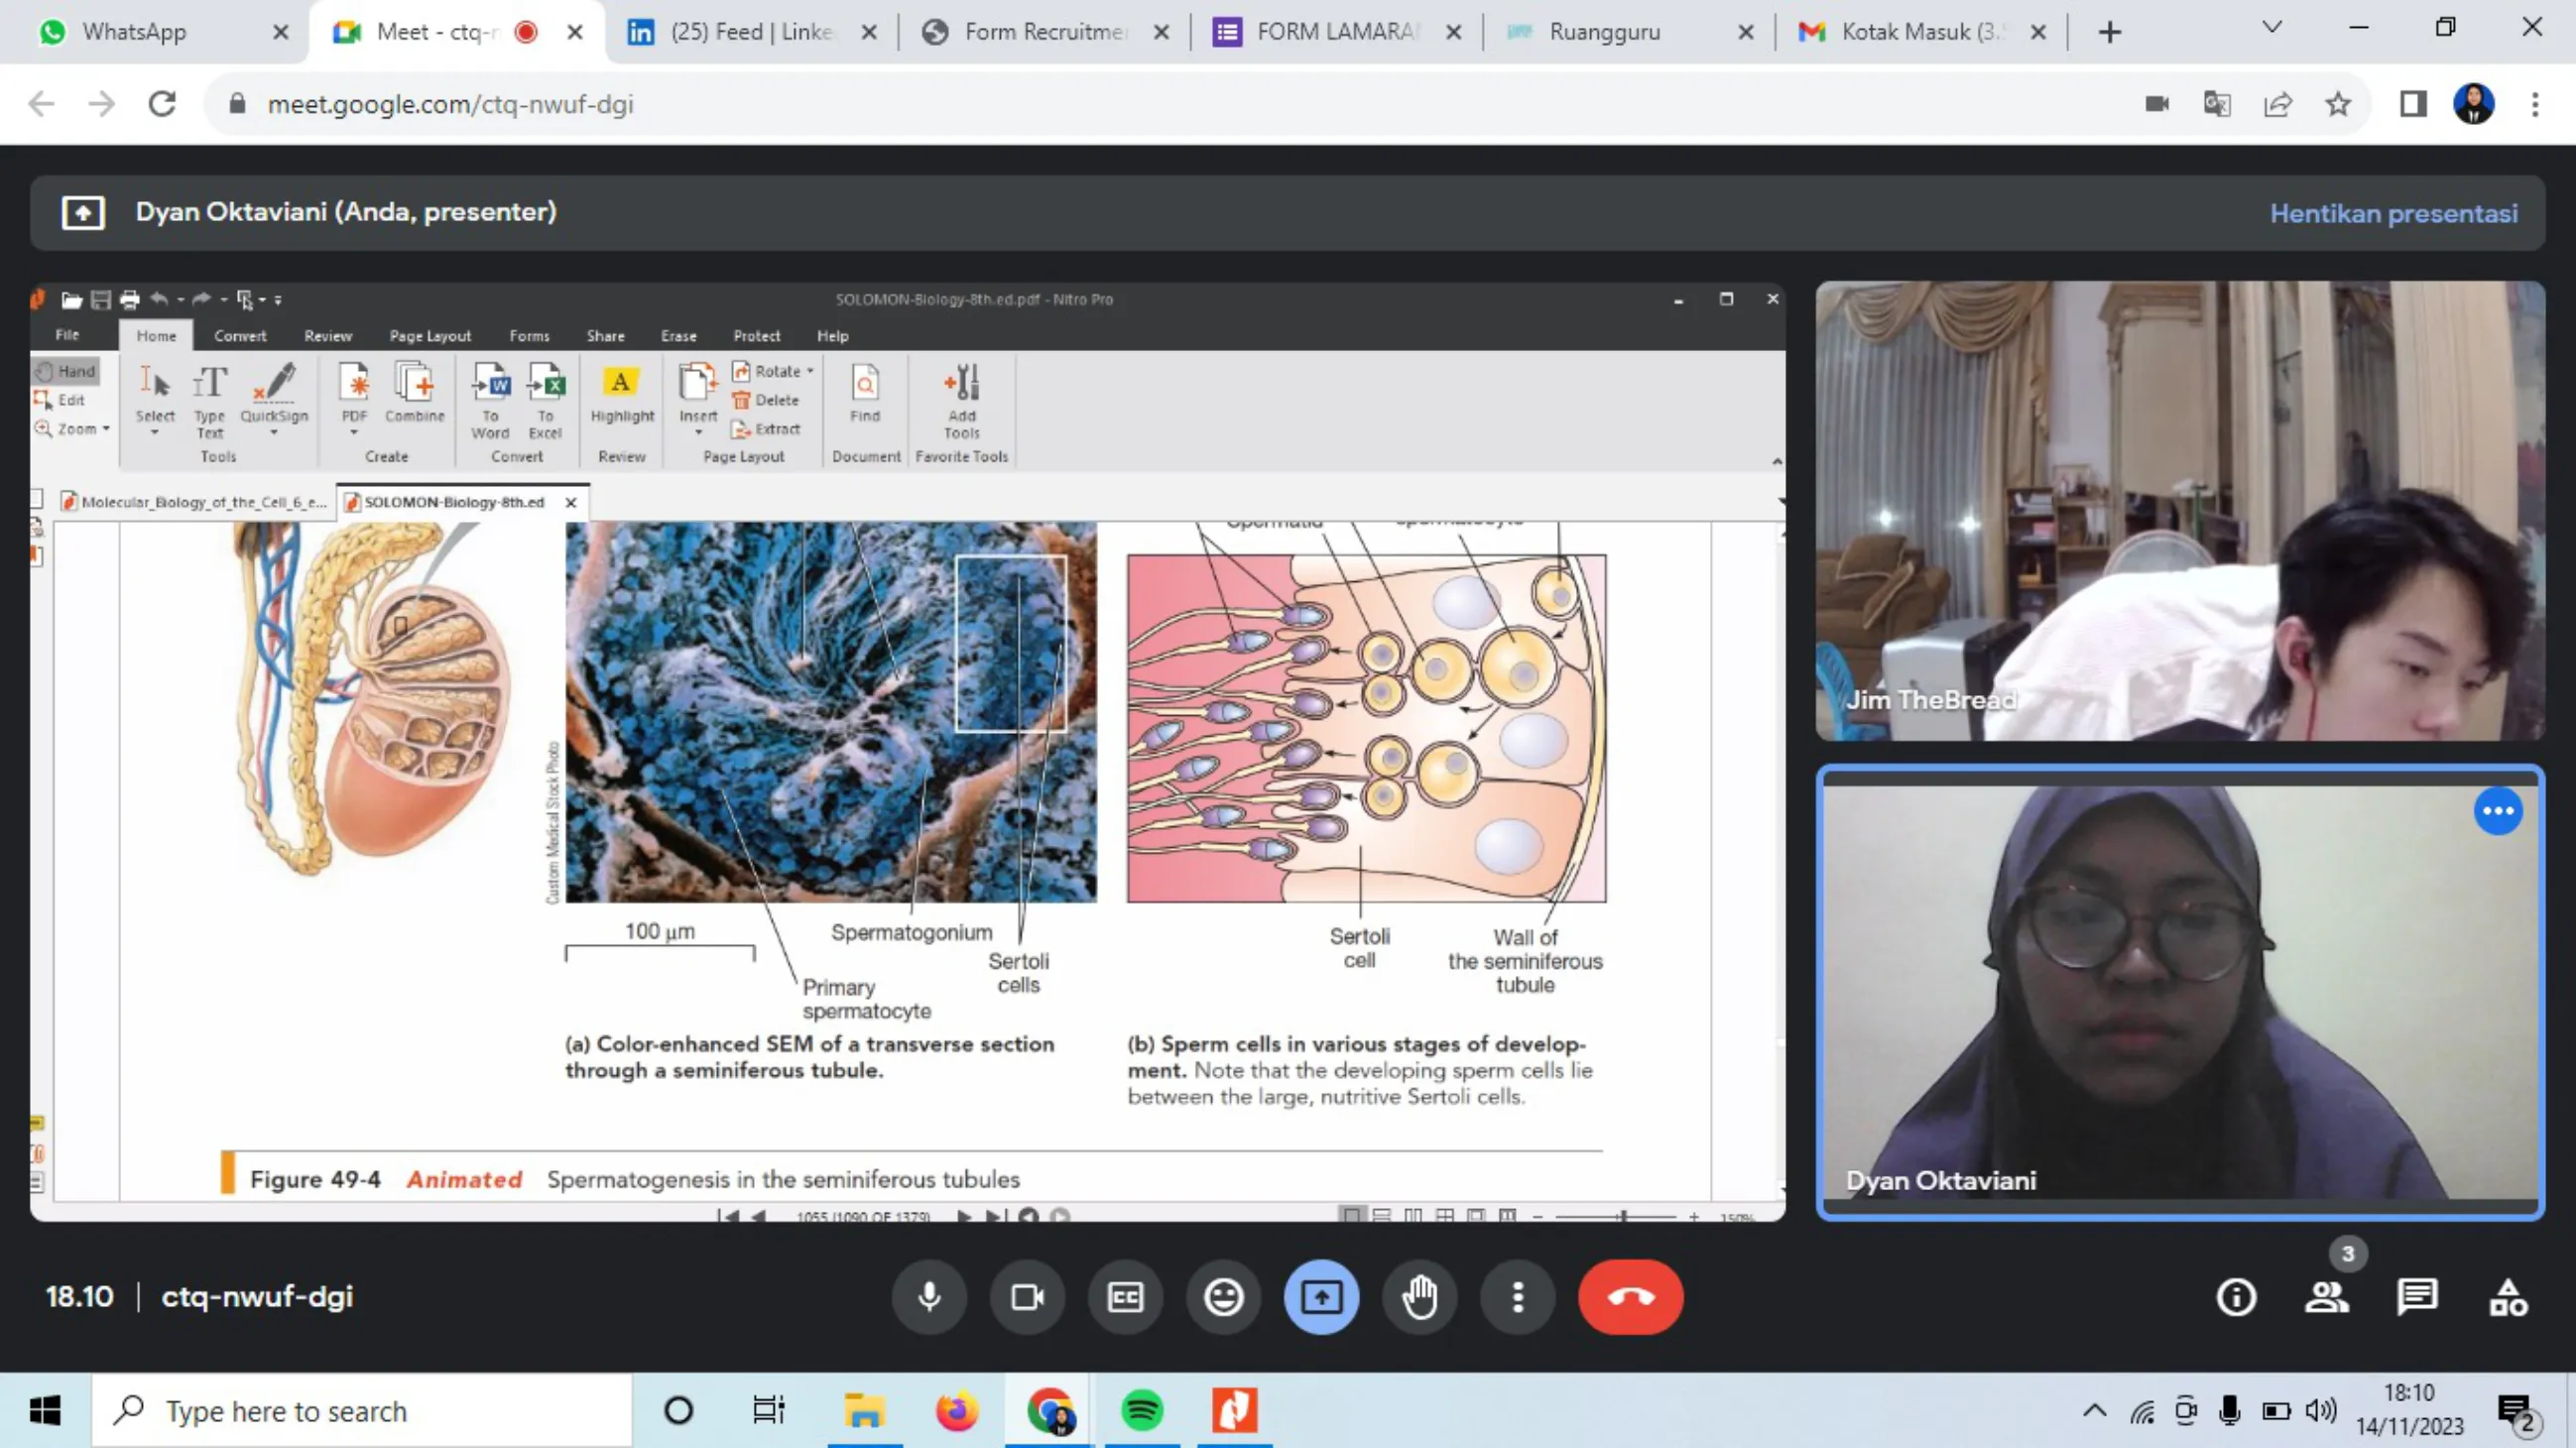Hang up the call
2576x1448 pixels.
(x=1630, y=1297)
